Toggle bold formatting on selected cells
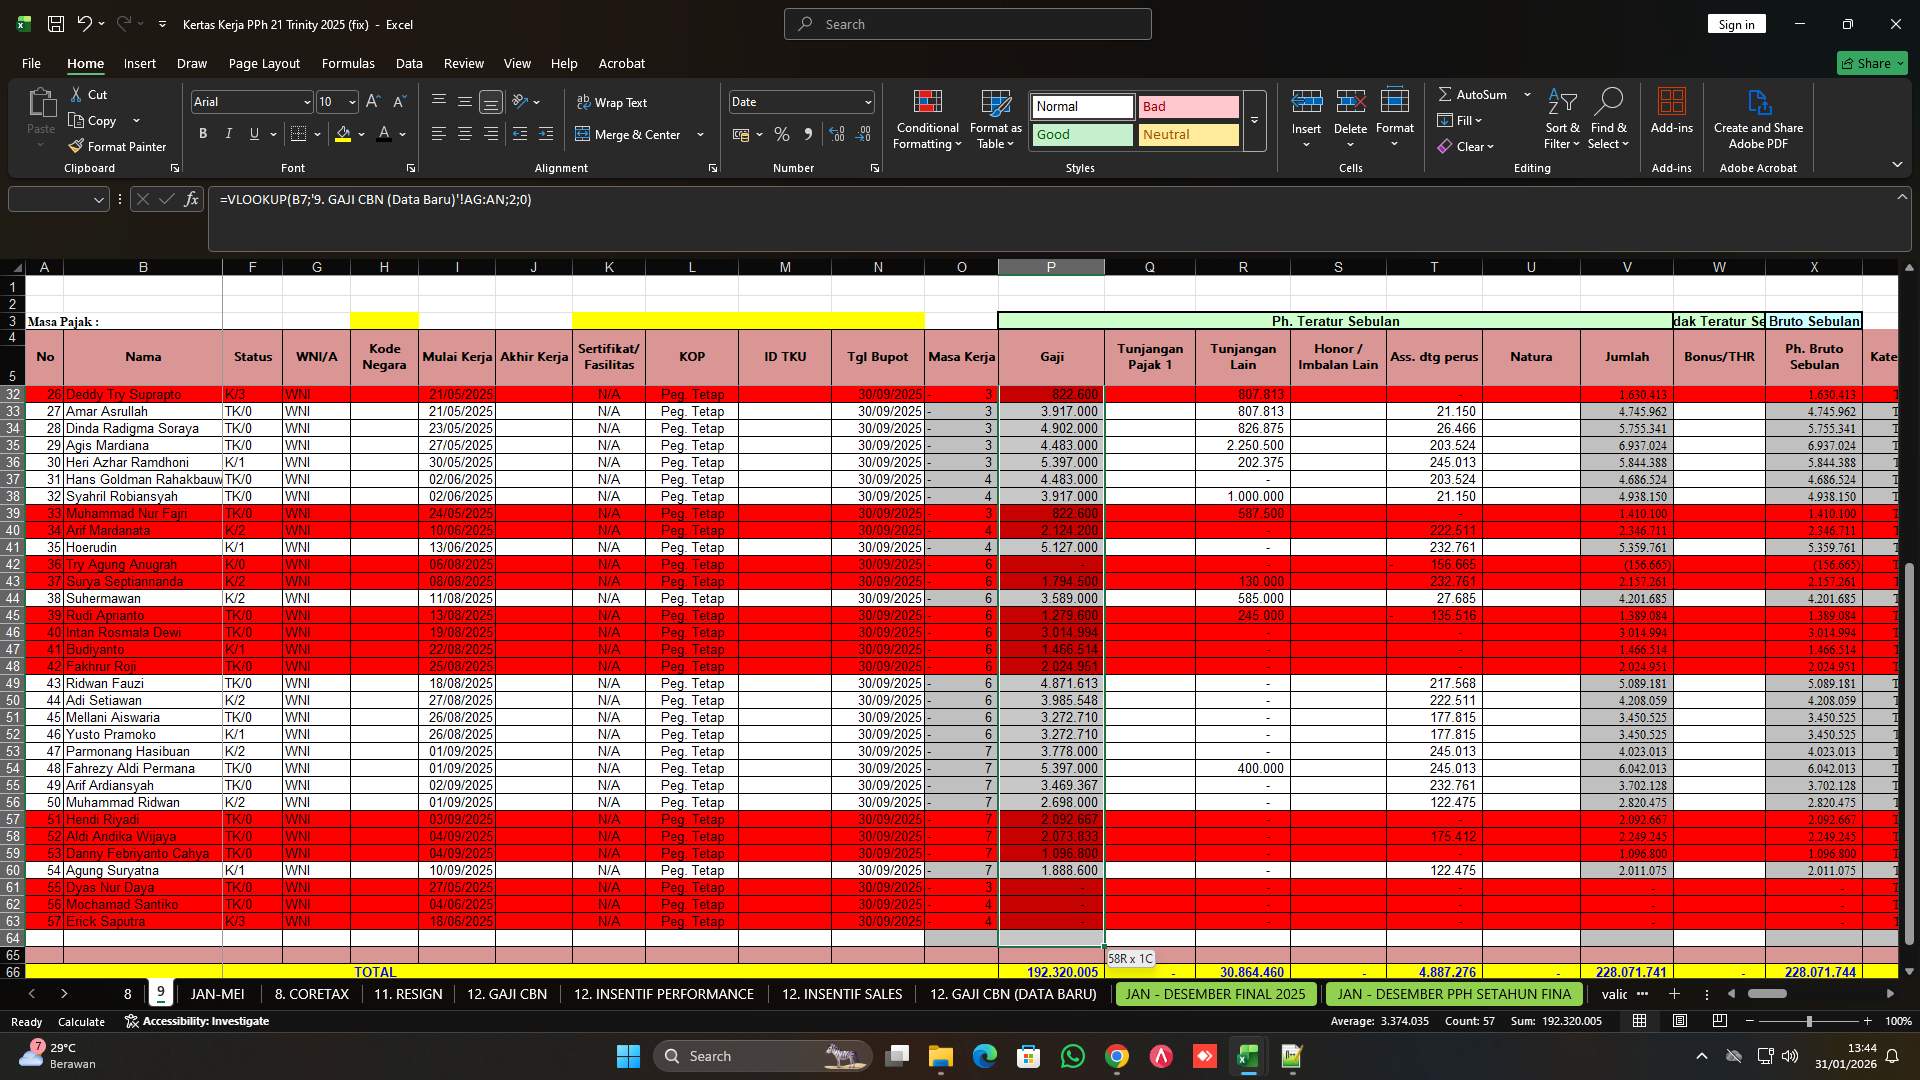 203,133
